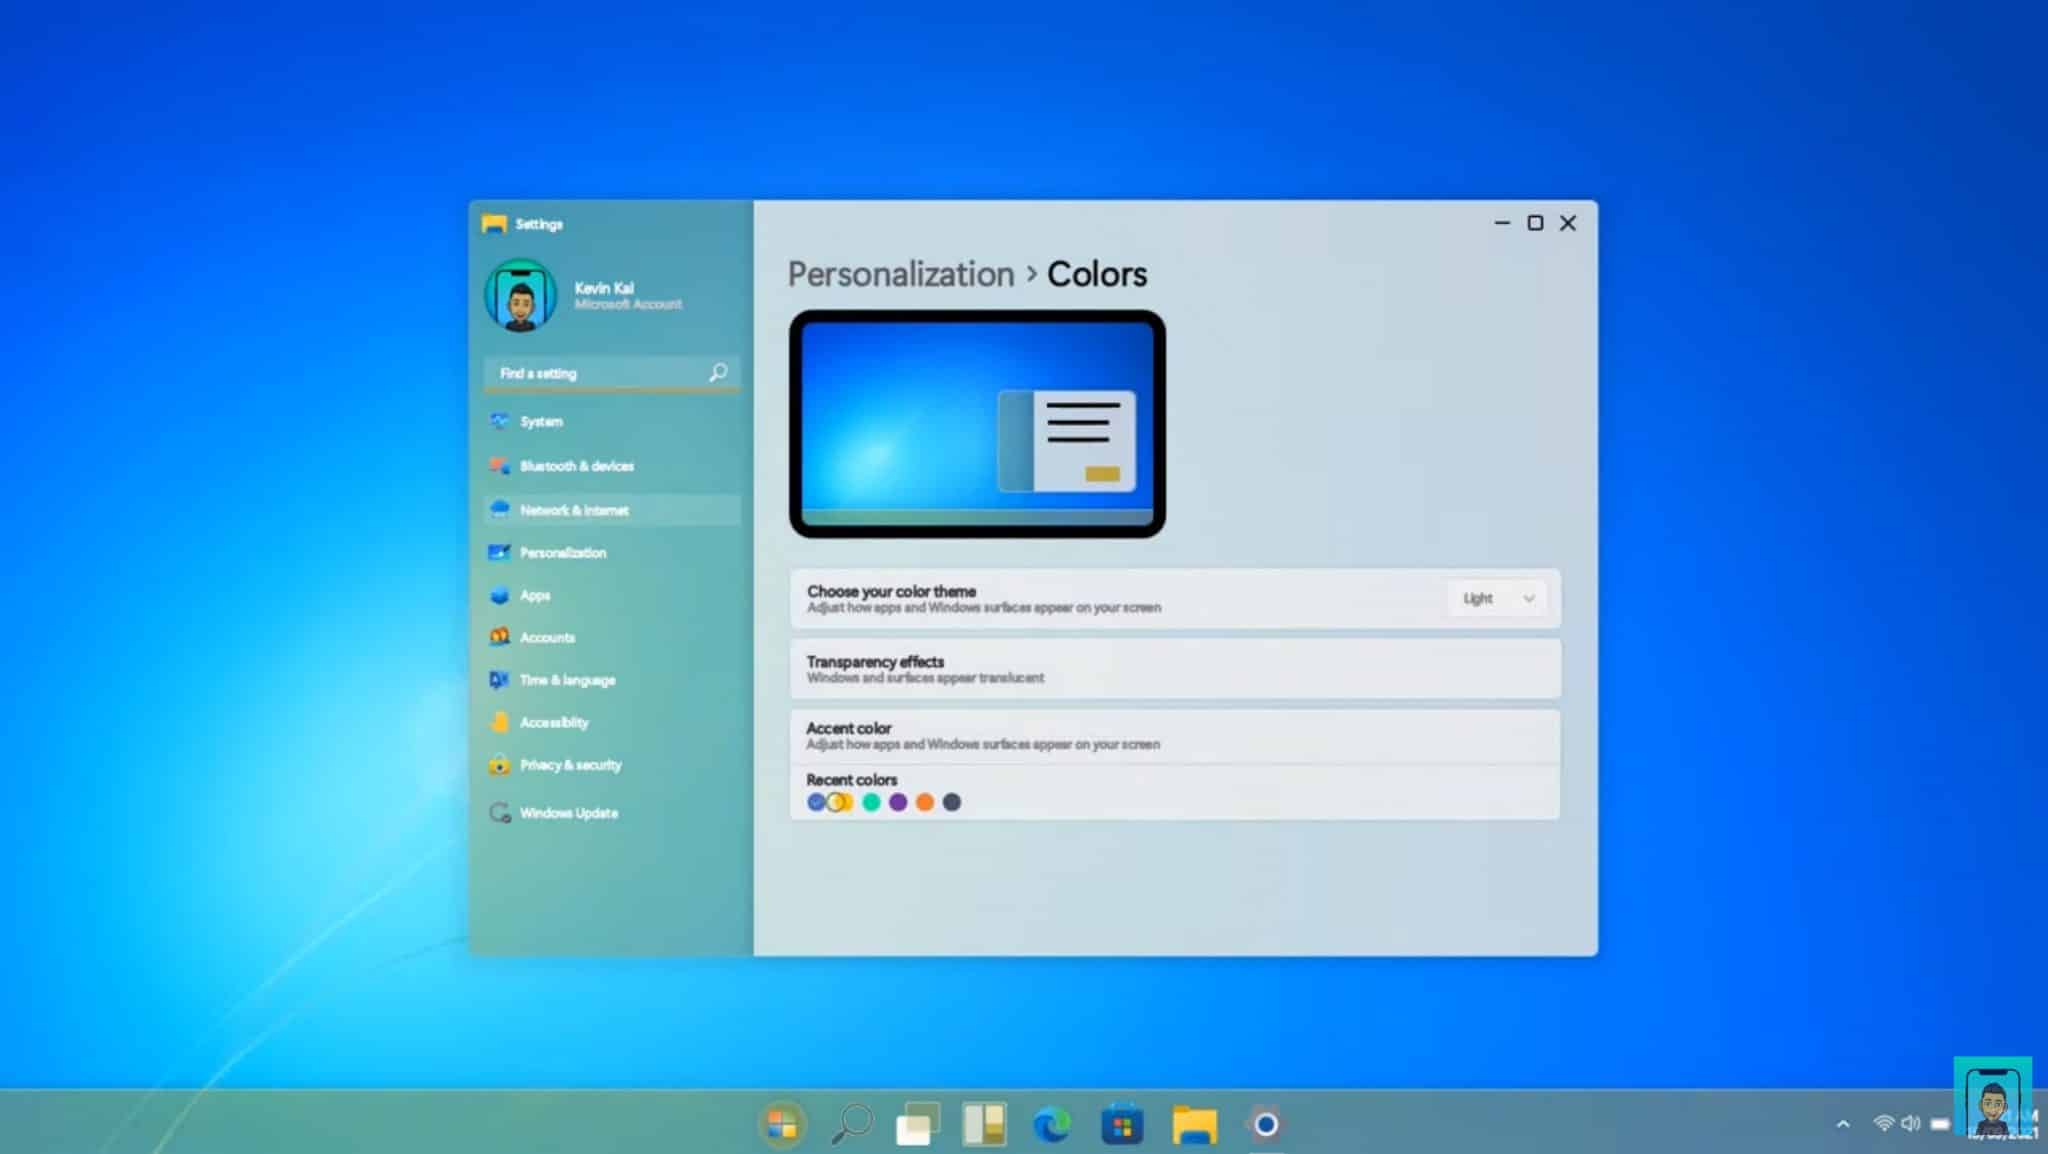Open the Microsoft Store from the taskbar
Screen dimensions: 2048x1154
click(x=1121, y=1124)
